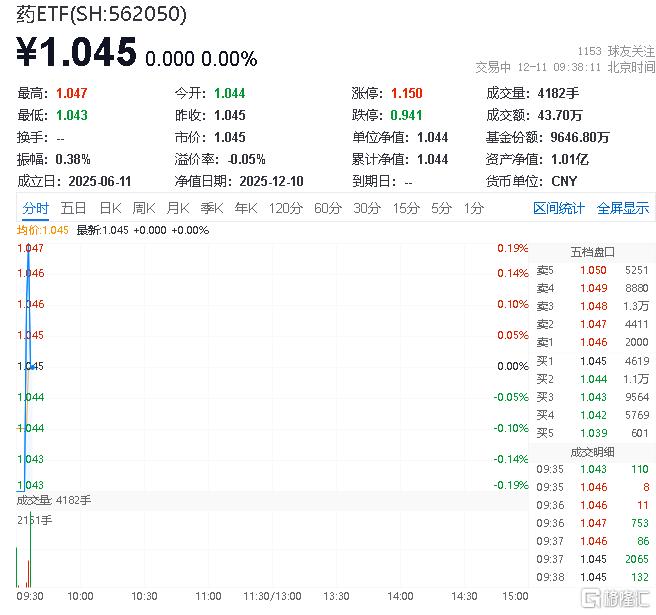
Task: Click the -0.19% axis label
Action: click(511, 485)
